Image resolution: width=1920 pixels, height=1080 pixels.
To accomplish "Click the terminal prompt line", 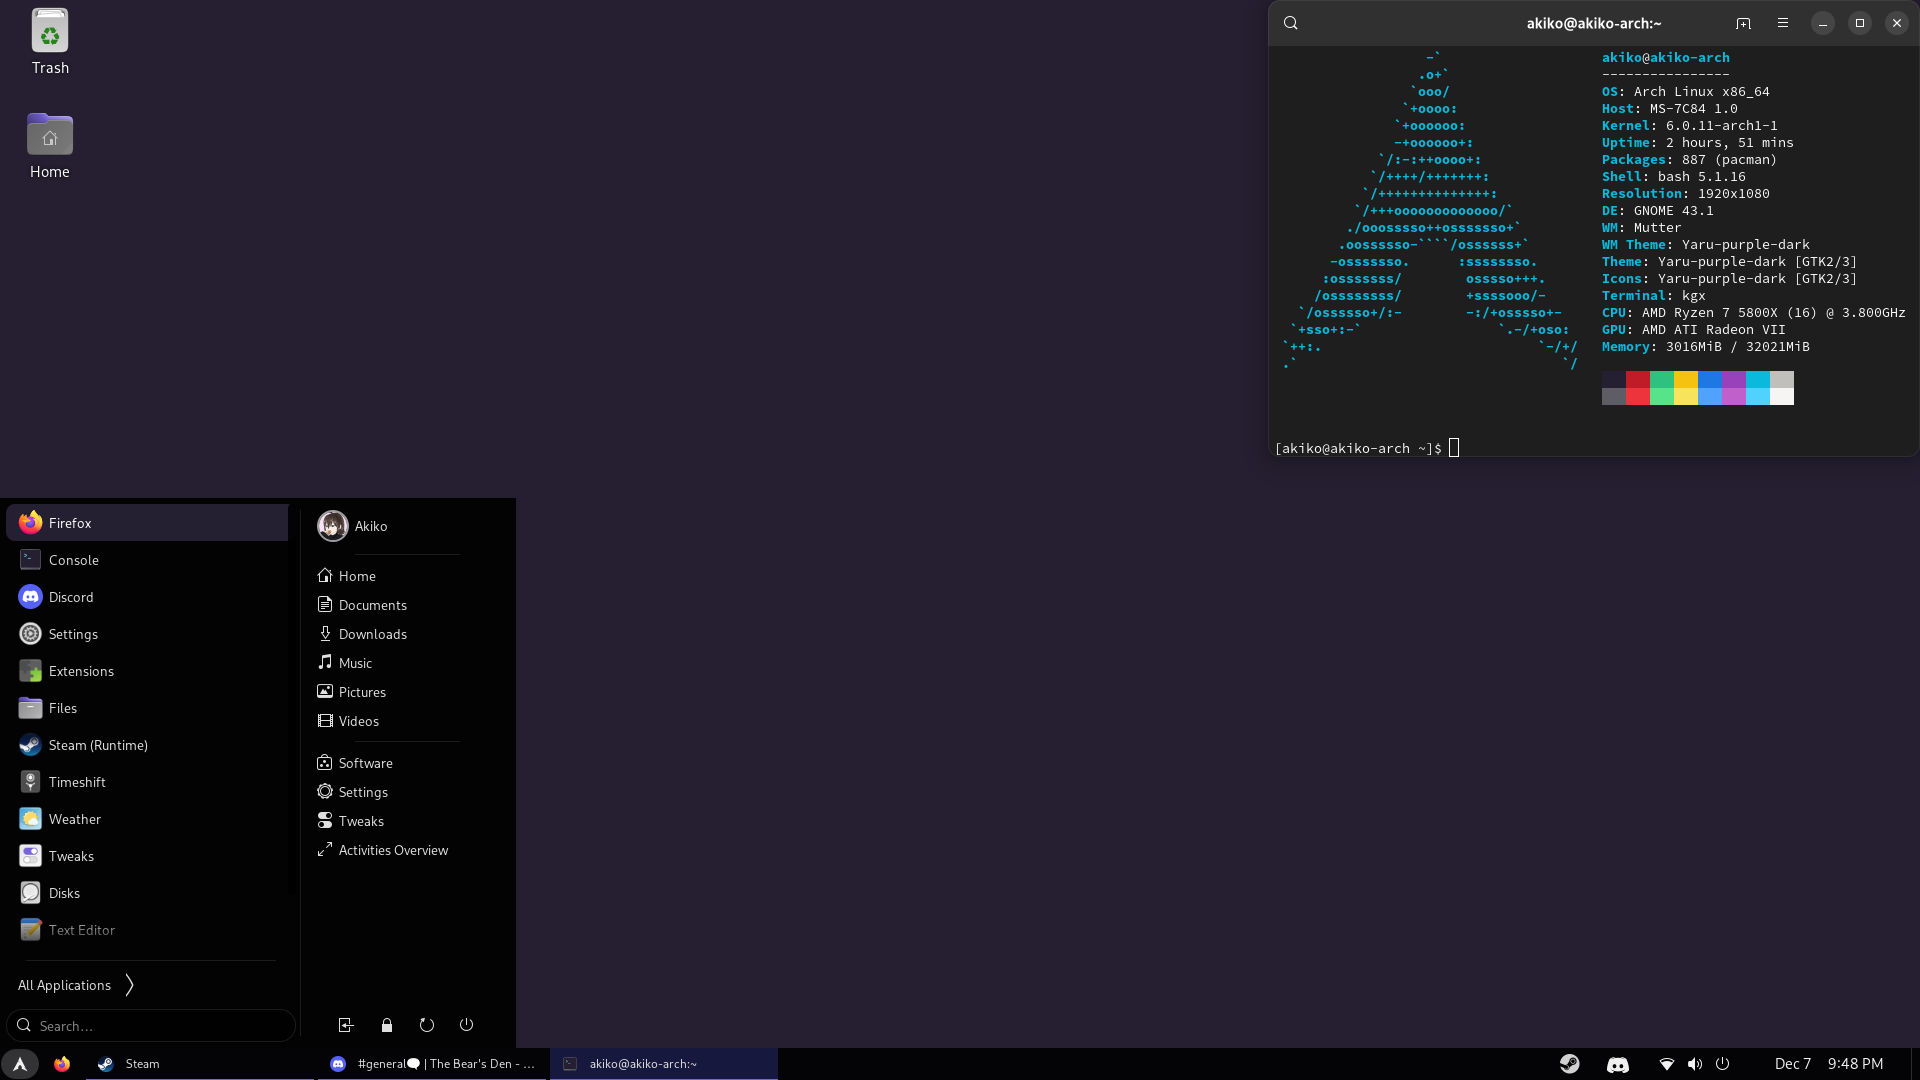I will (1367, 448).
